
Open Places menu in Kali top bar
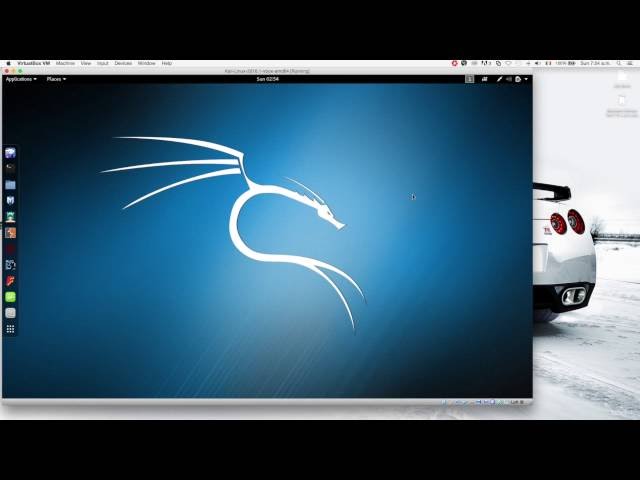[x=56, y=79]
